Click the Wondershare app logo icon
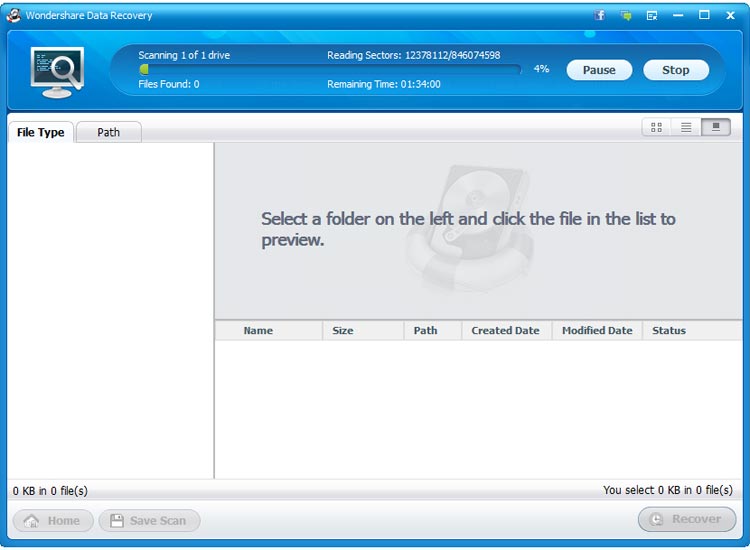 coord(14,15)
